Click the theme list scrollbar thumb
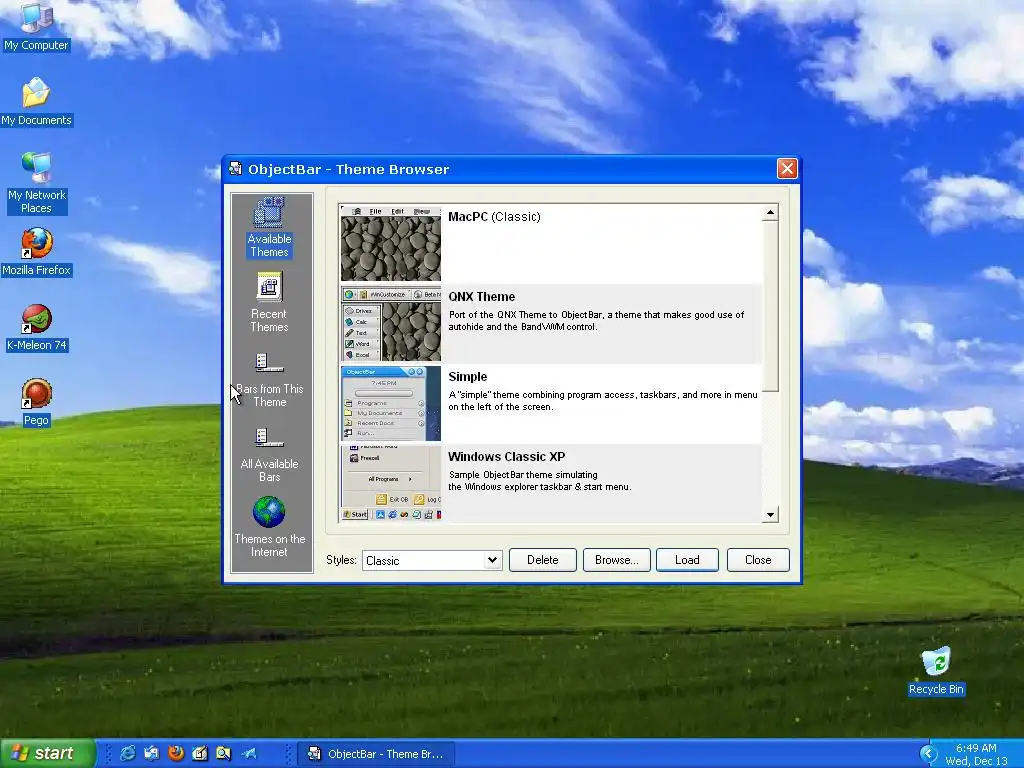The image size is (1024, 768). (770, 306)
